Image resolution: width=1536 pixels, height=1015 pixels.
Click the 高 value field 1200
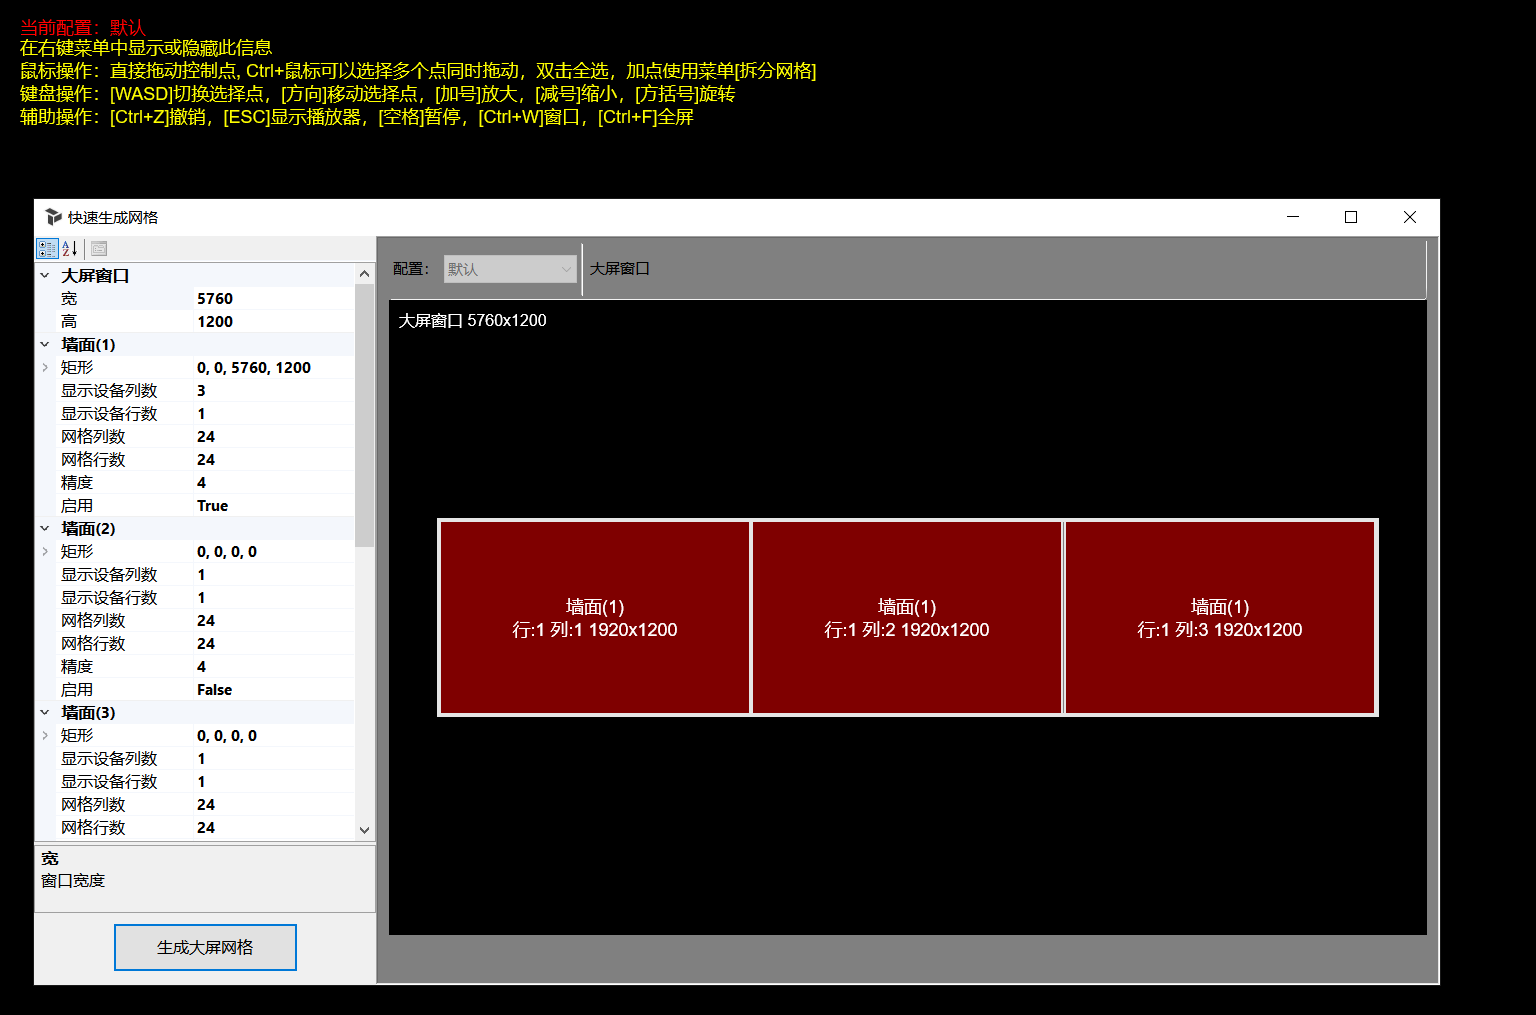tap(272, 322)
